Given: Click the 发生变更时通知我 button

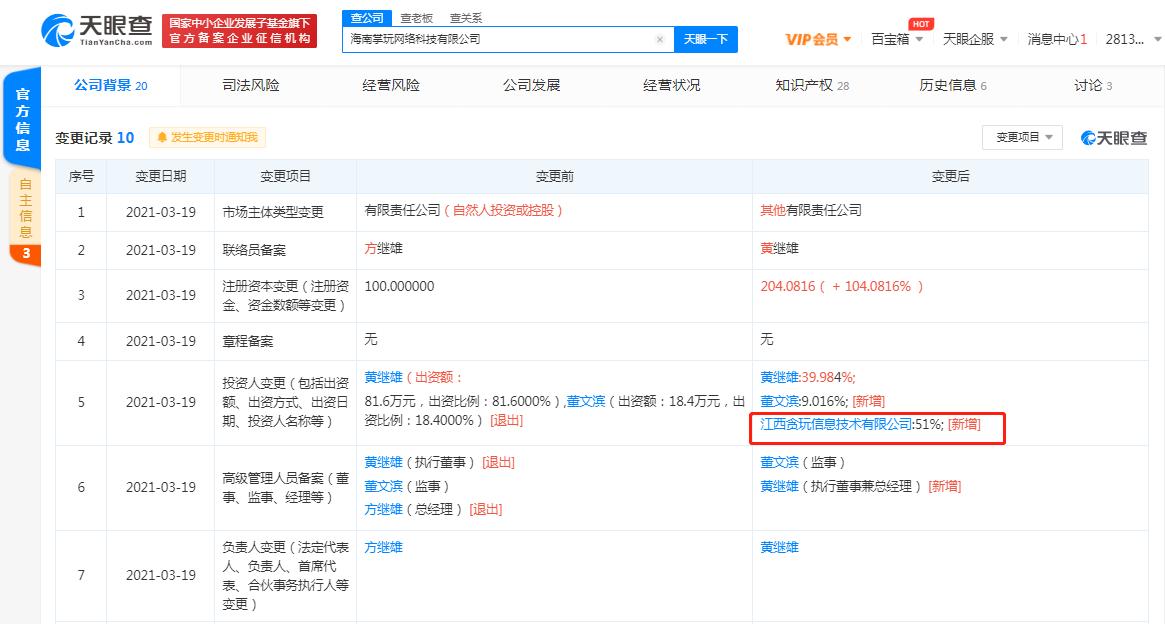Looking at the screenshot, I should [207, 137].
